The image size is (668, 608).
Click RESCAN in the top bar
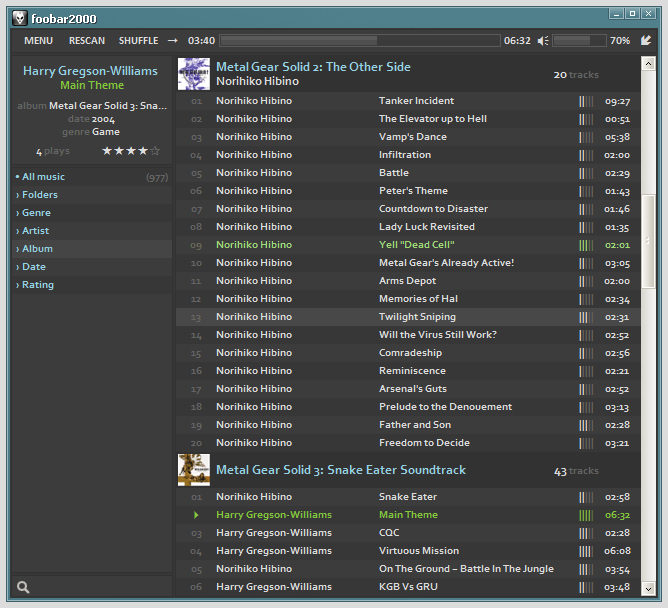pyautogui.click(x=87, y=40)
